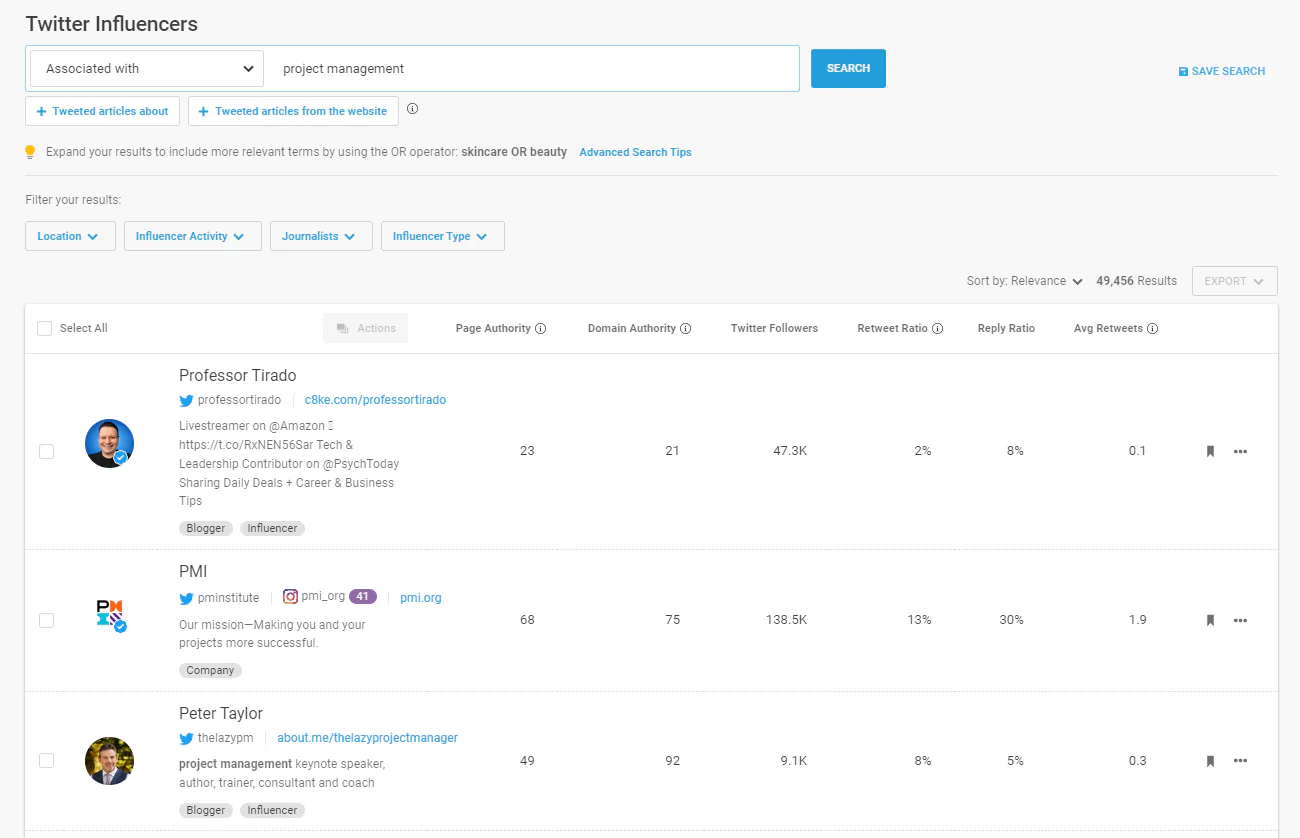Open more options for Professor Tirado

pos(1240,451)
